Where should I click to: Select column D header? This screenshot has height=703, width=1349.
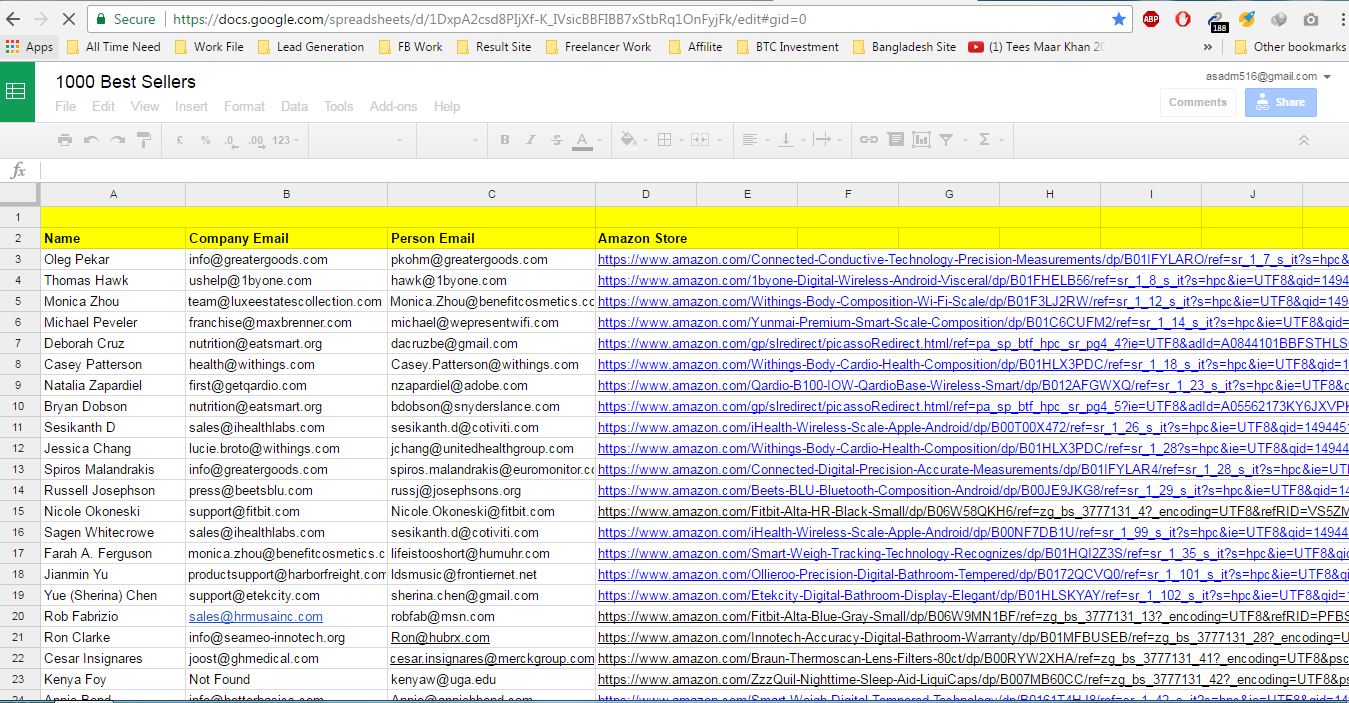(x=645, y=194)
